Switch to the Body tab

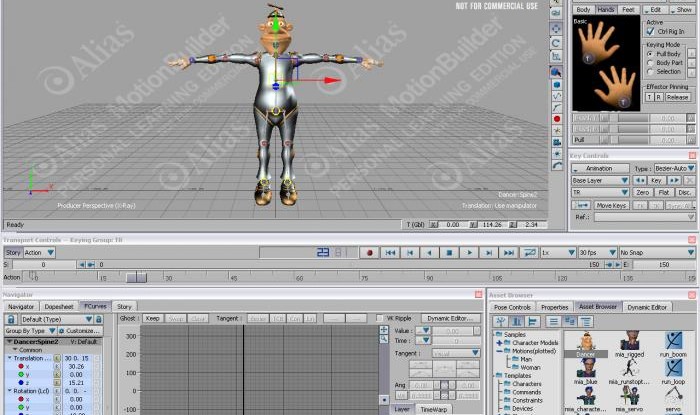click(583, 10)
